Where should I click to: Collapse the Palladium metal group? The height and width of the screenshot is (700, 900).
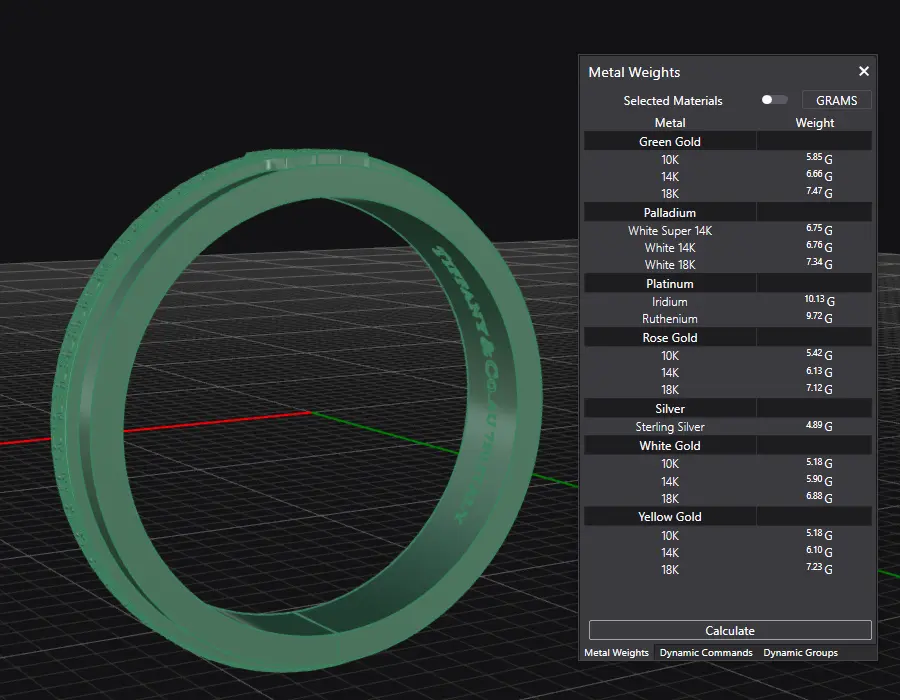pos(669,213)
